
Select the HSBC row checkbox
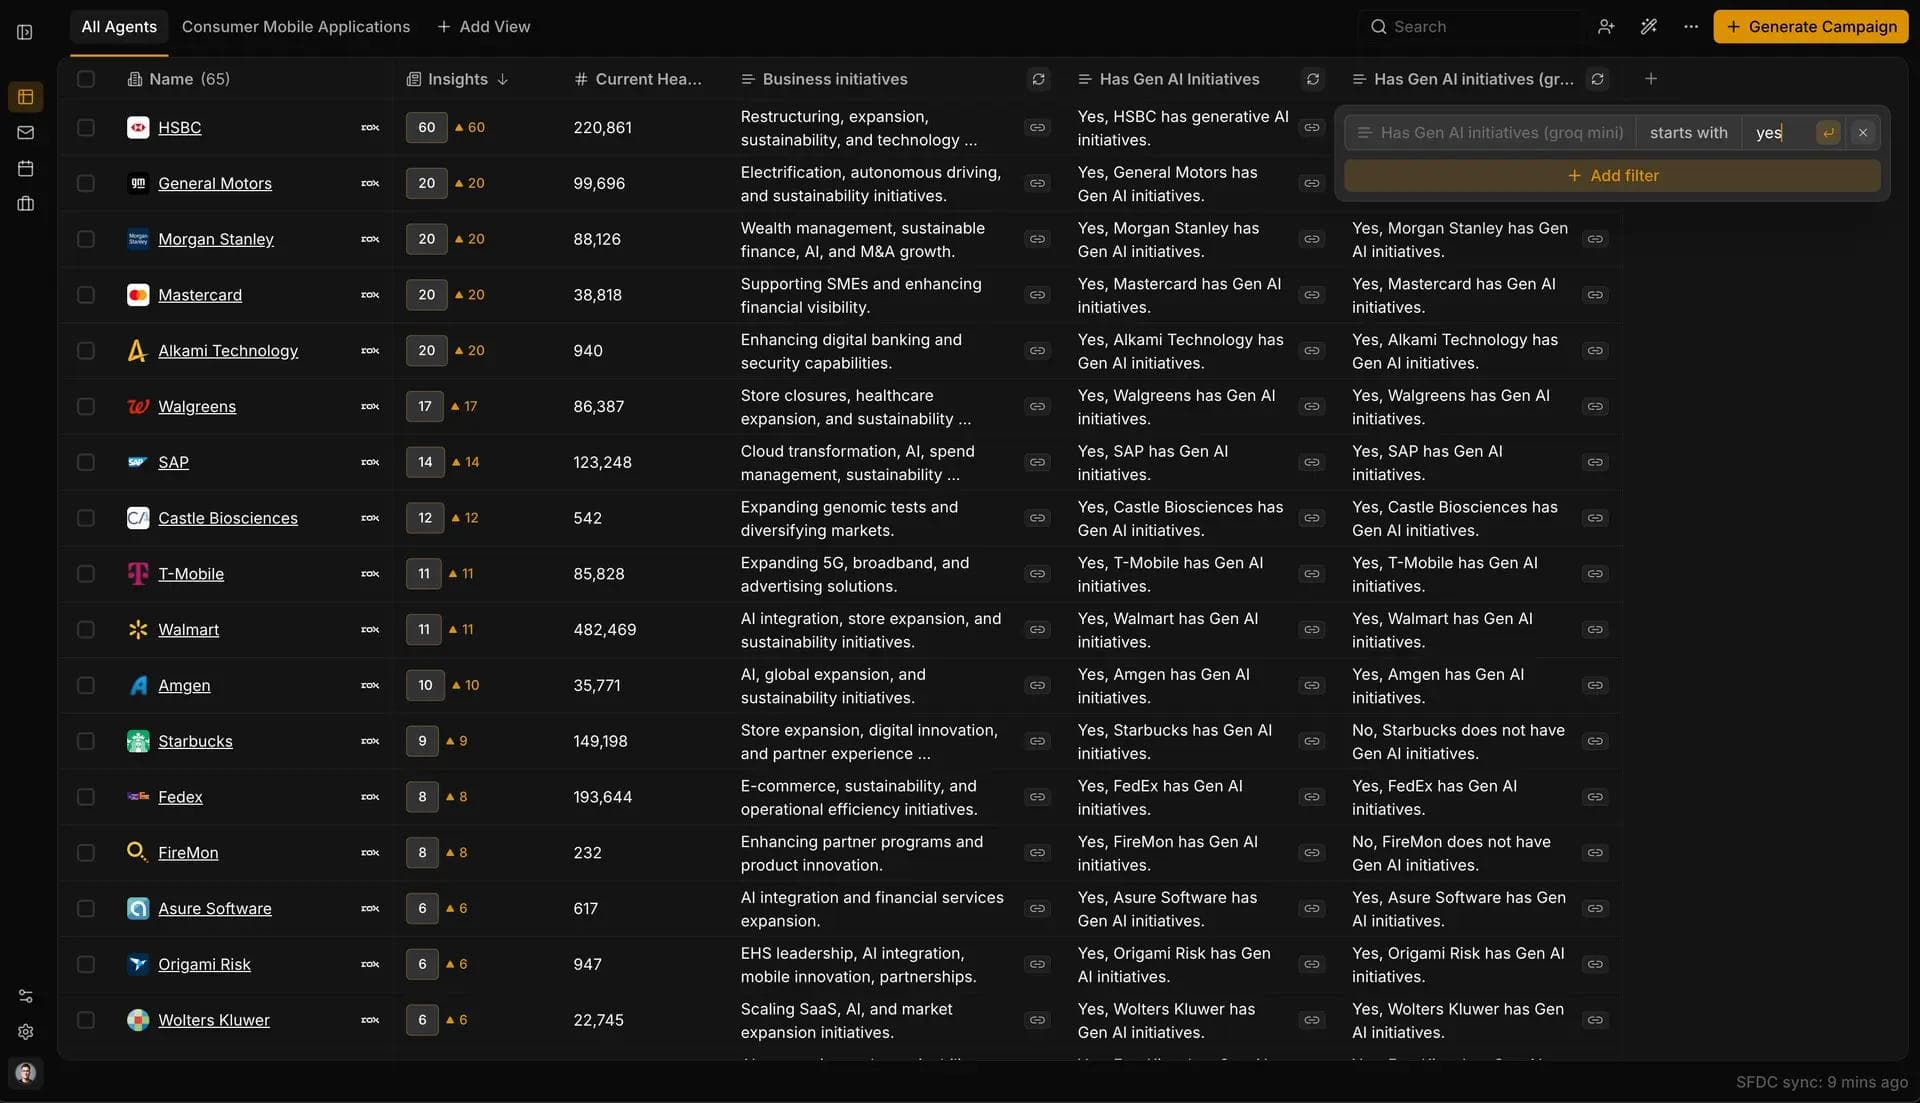[x=86, y=128]
